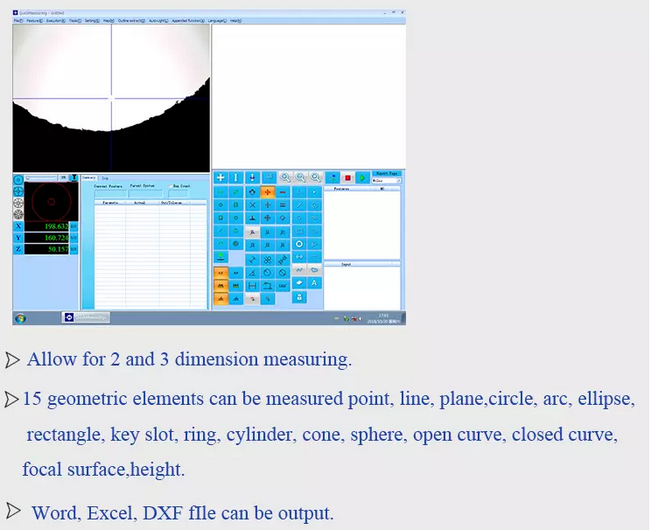The height and width of the screenshot is (530, 650).
Task: Toggle the top orange highlighted mode button
Action: [x=220, y=271]
